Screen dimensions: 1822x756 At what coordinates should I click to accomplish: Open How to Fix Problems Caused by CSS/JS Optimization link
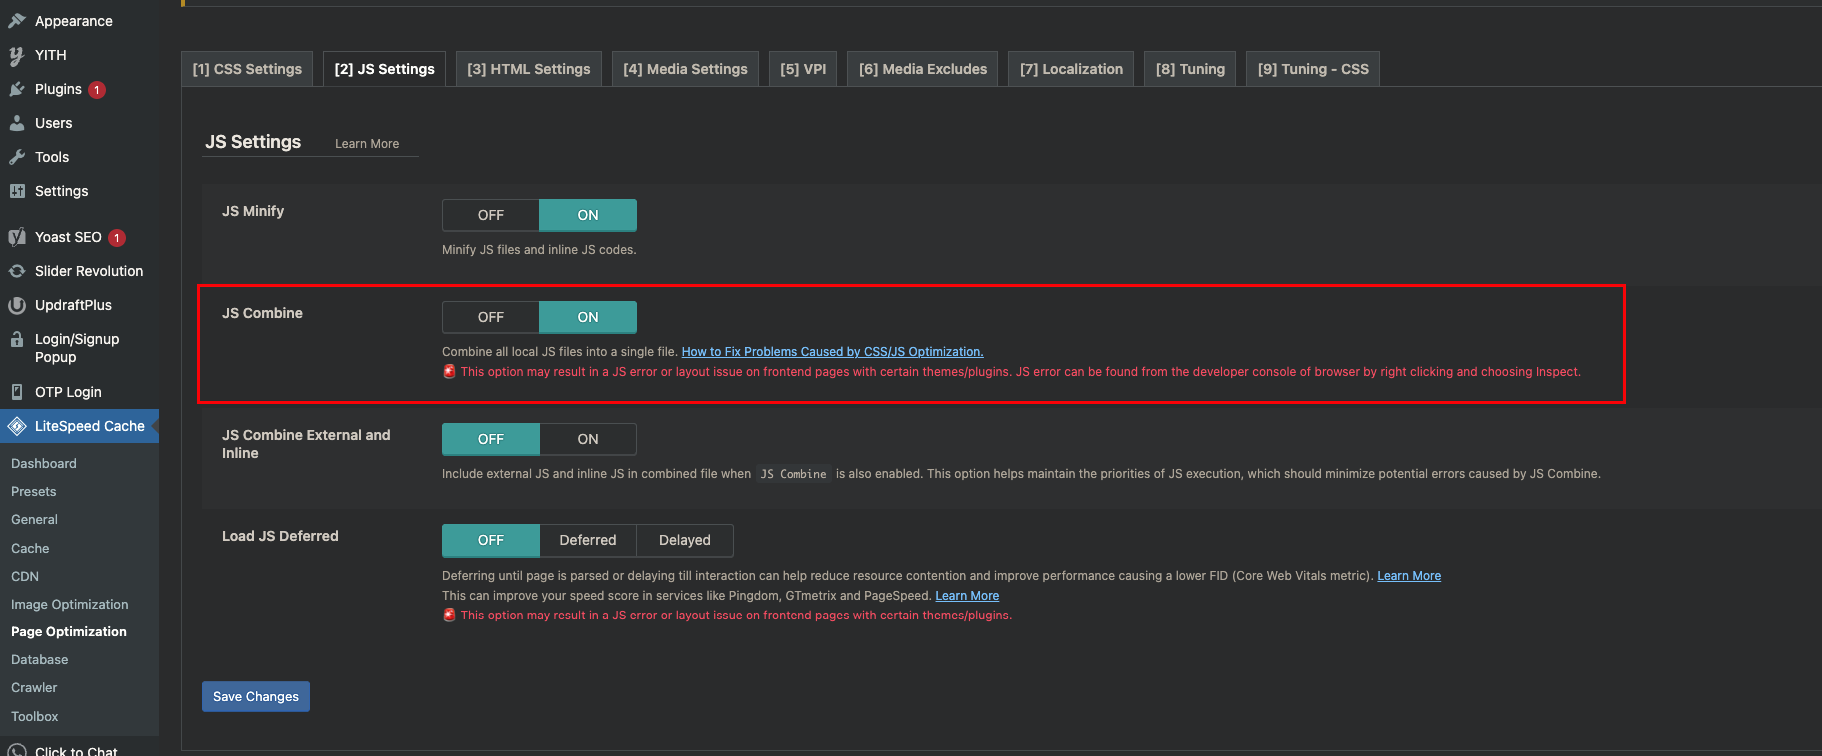pyautogui.click(x=832, y=352)
